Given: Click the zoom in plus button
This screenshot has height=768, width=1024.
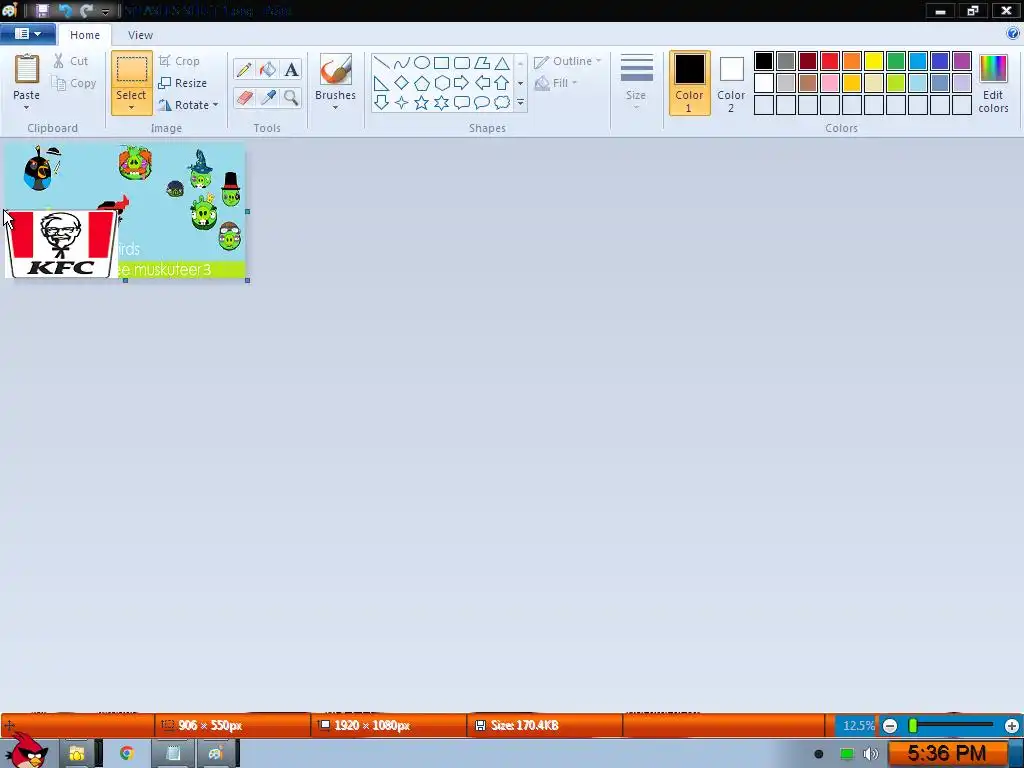Looking at the screenshot, I should tap(1012, 726).
